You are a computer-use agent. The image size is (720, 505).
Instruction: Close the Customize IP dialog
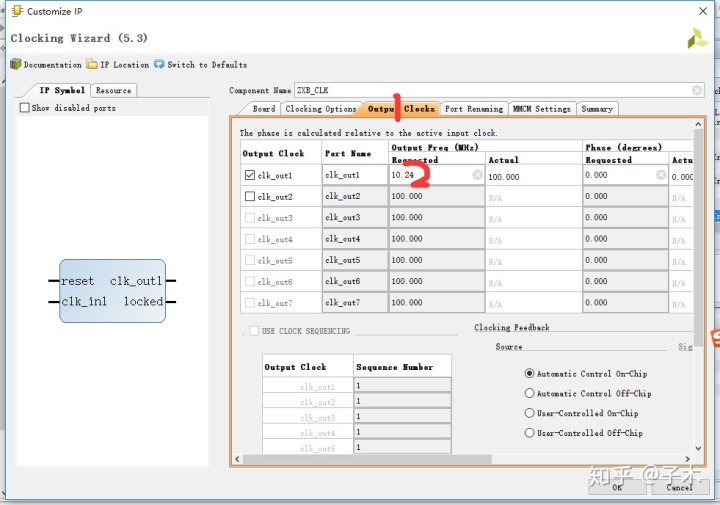703,11
